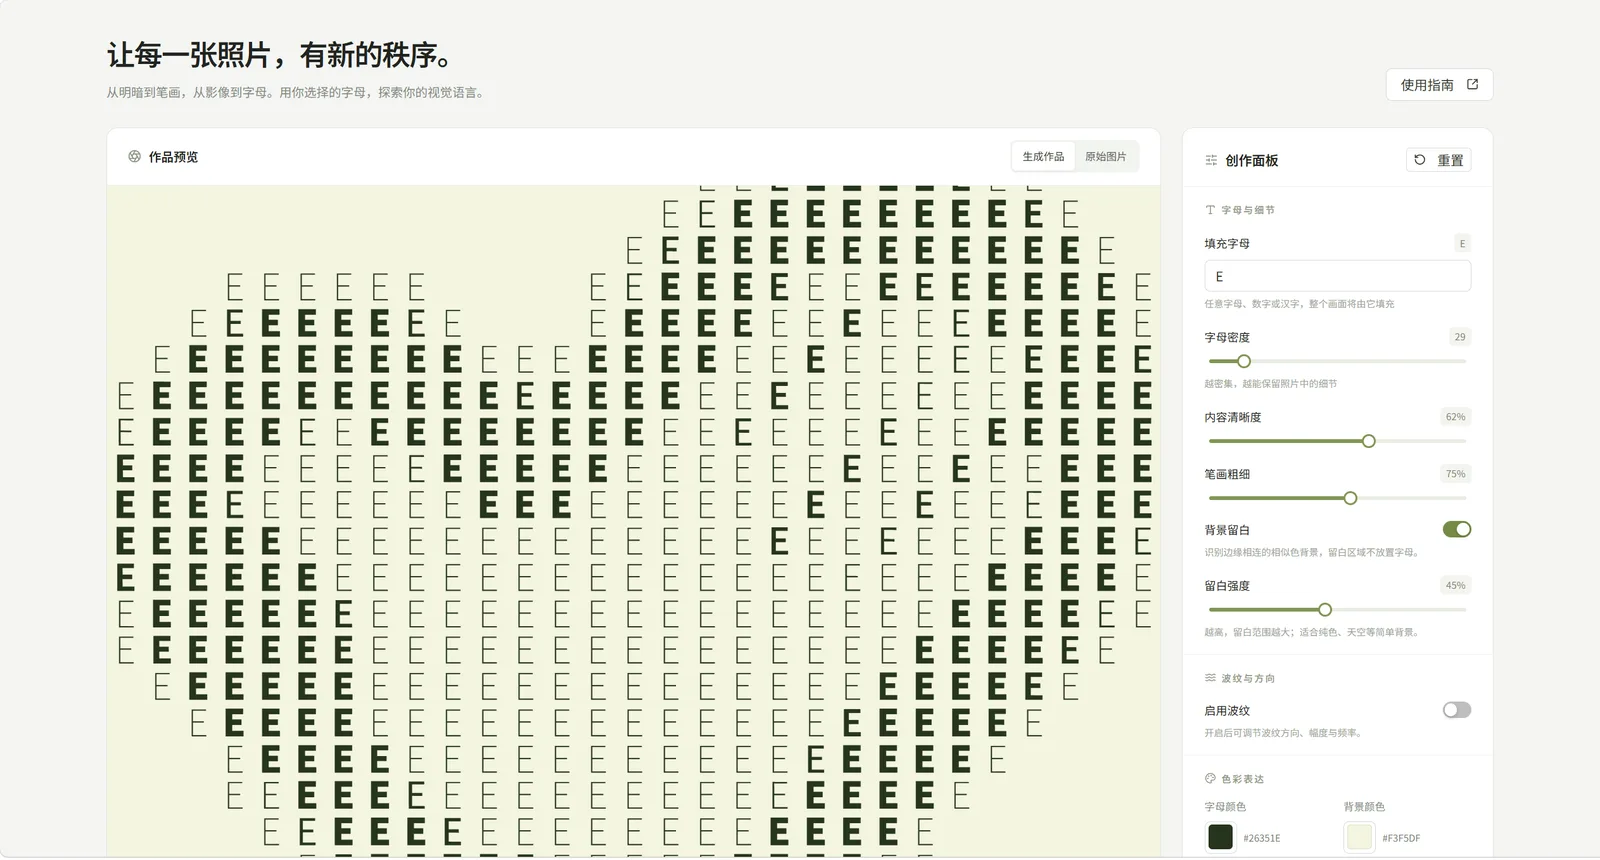
Task: Click the #F3F5DF hex value
Action: click(1401, 839)
